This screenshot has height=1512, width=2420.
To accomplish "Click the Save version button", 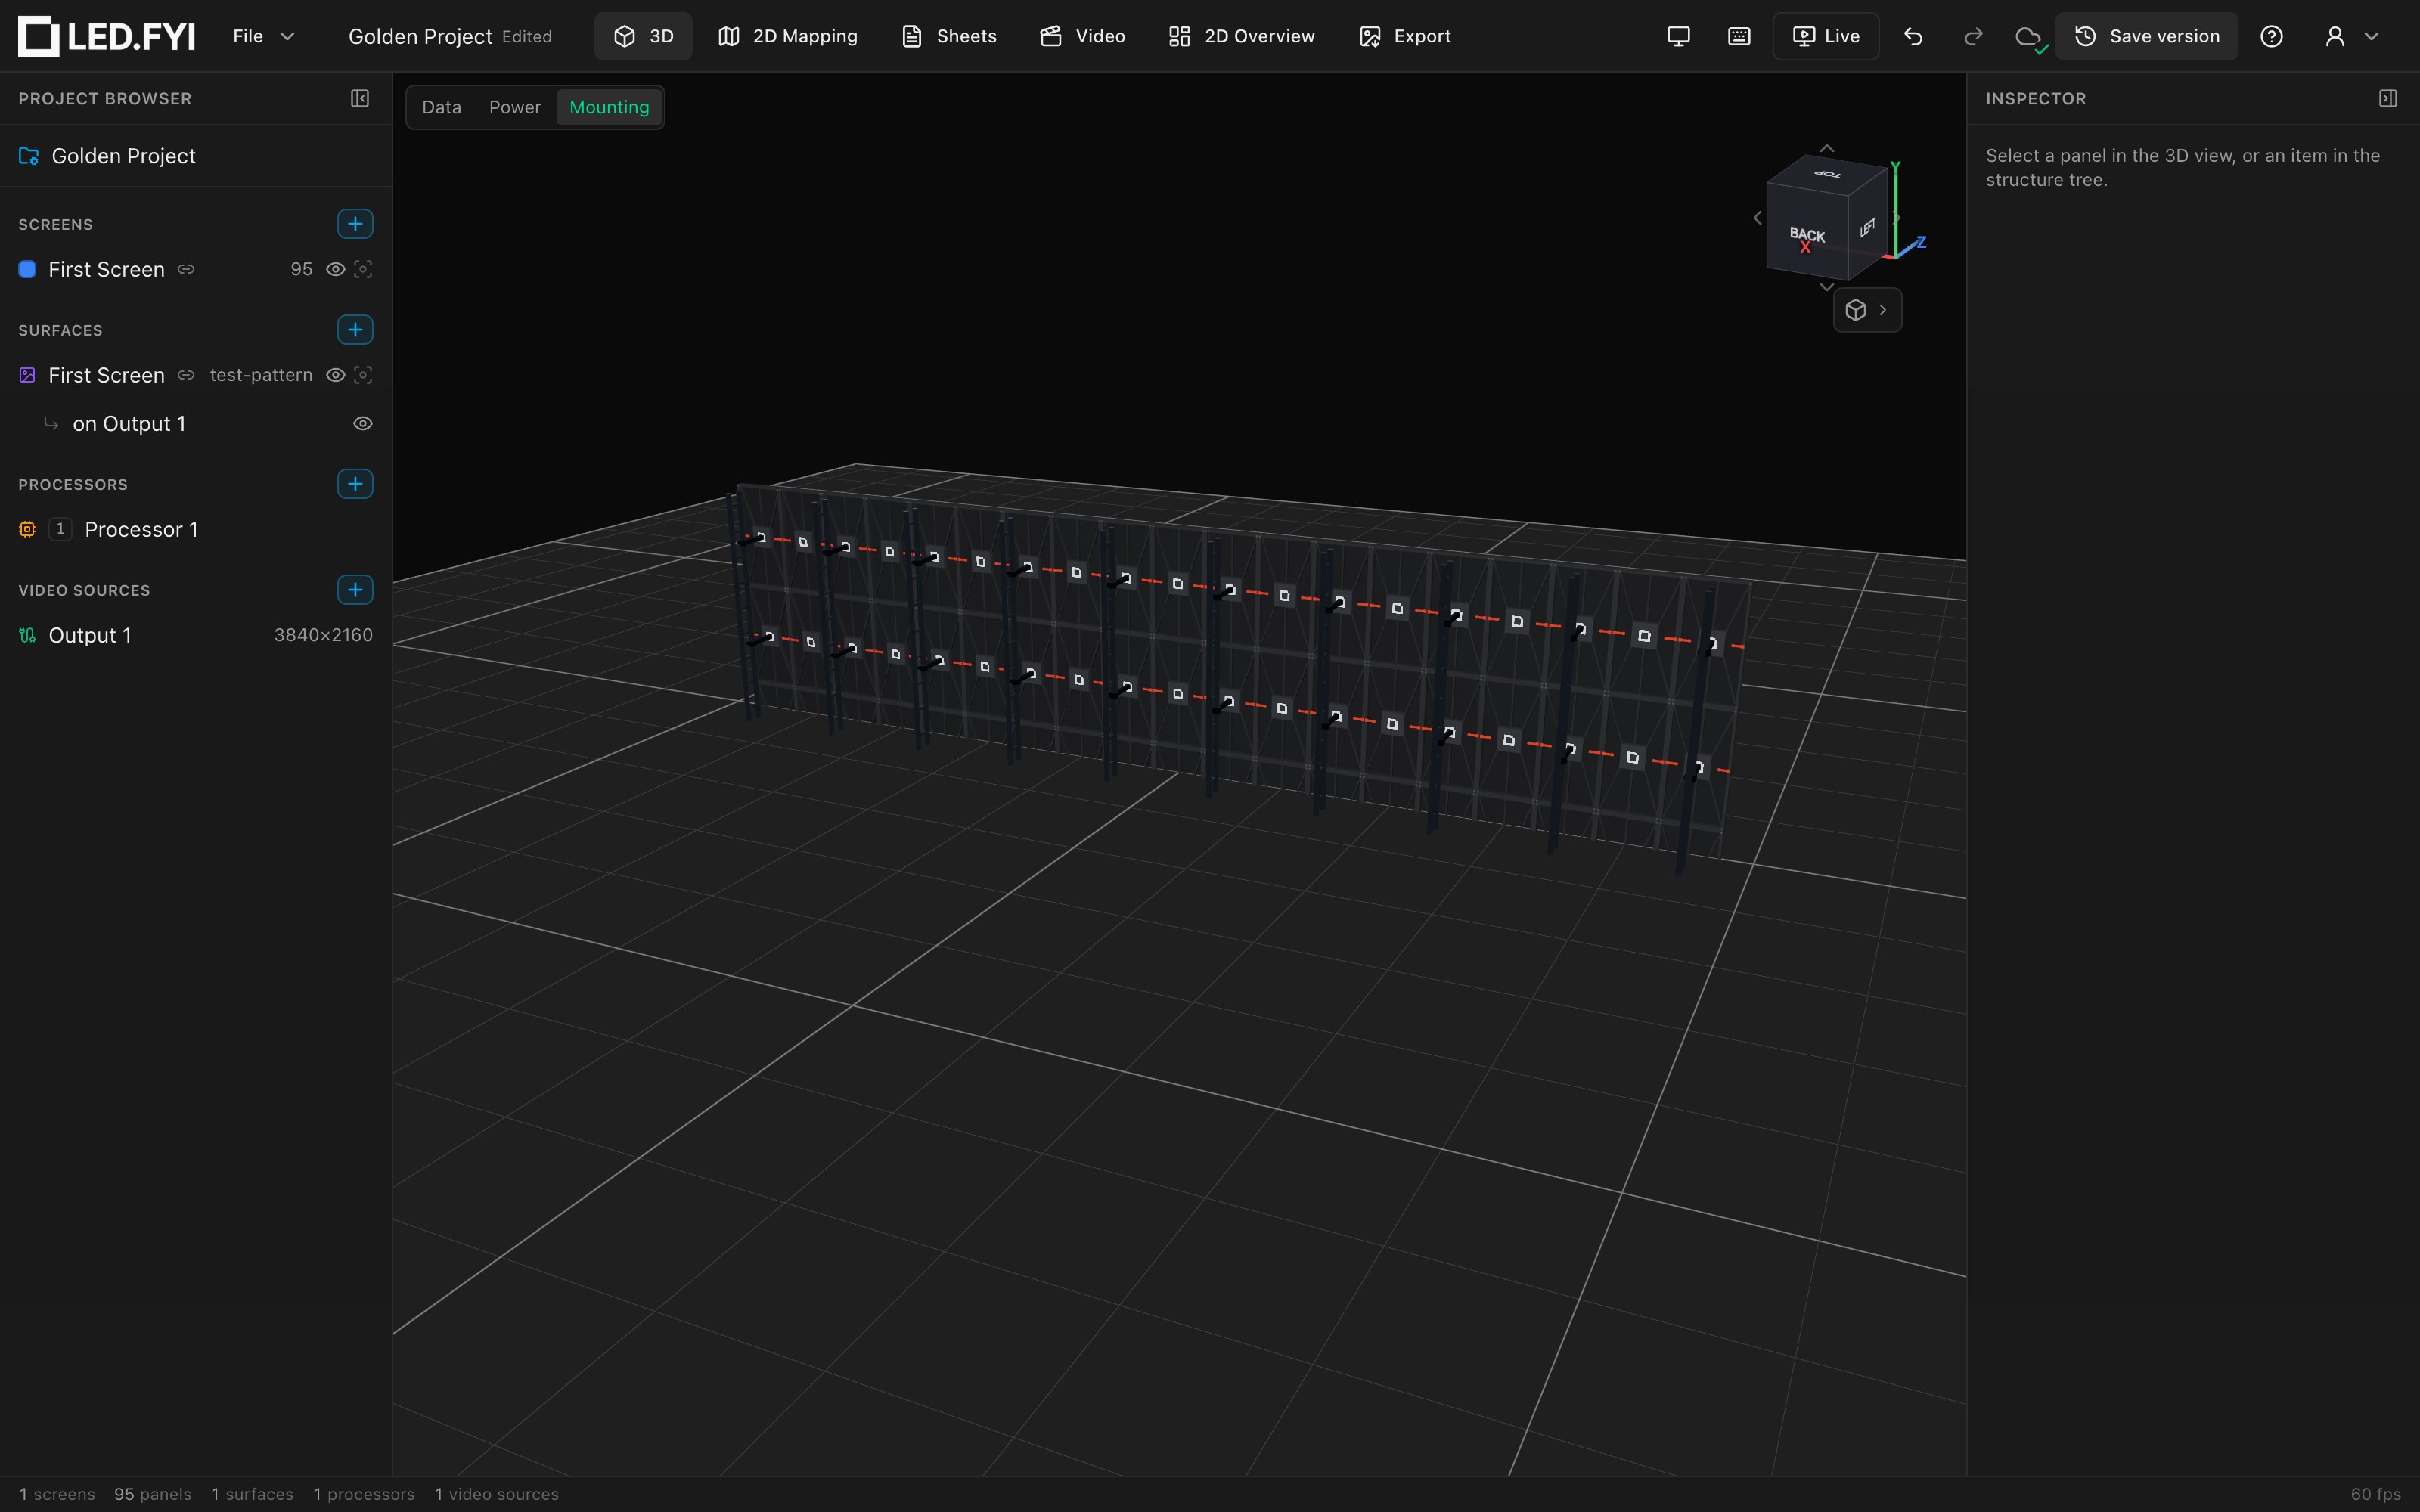I will coord(2147,36).
